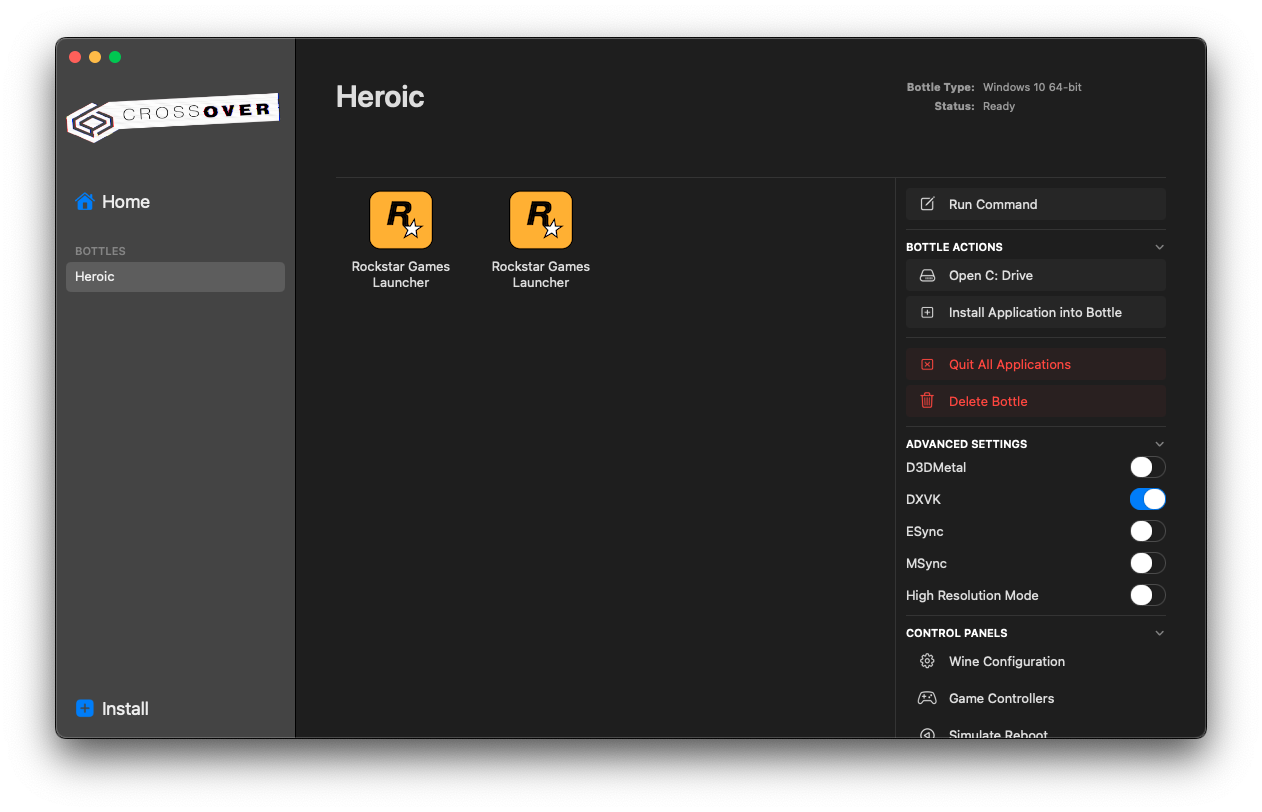
Task: Click the Install label in sidebar
Action: point(125,708)
